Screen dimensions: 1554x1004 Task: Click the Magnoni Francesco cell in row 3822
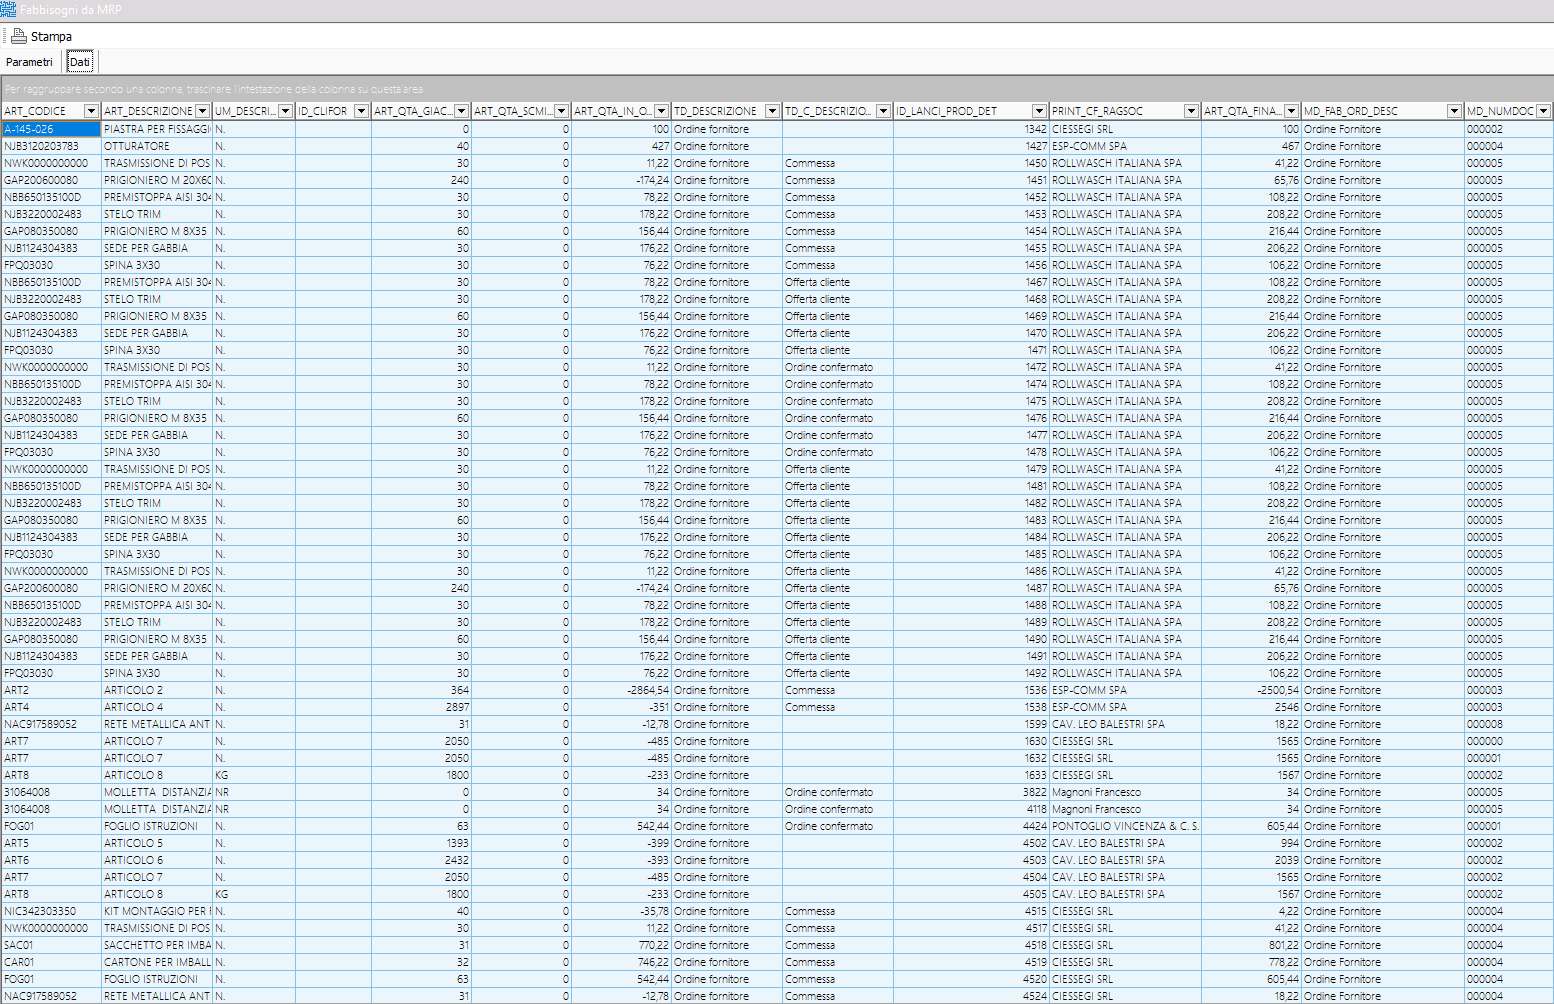point(1125,792)
